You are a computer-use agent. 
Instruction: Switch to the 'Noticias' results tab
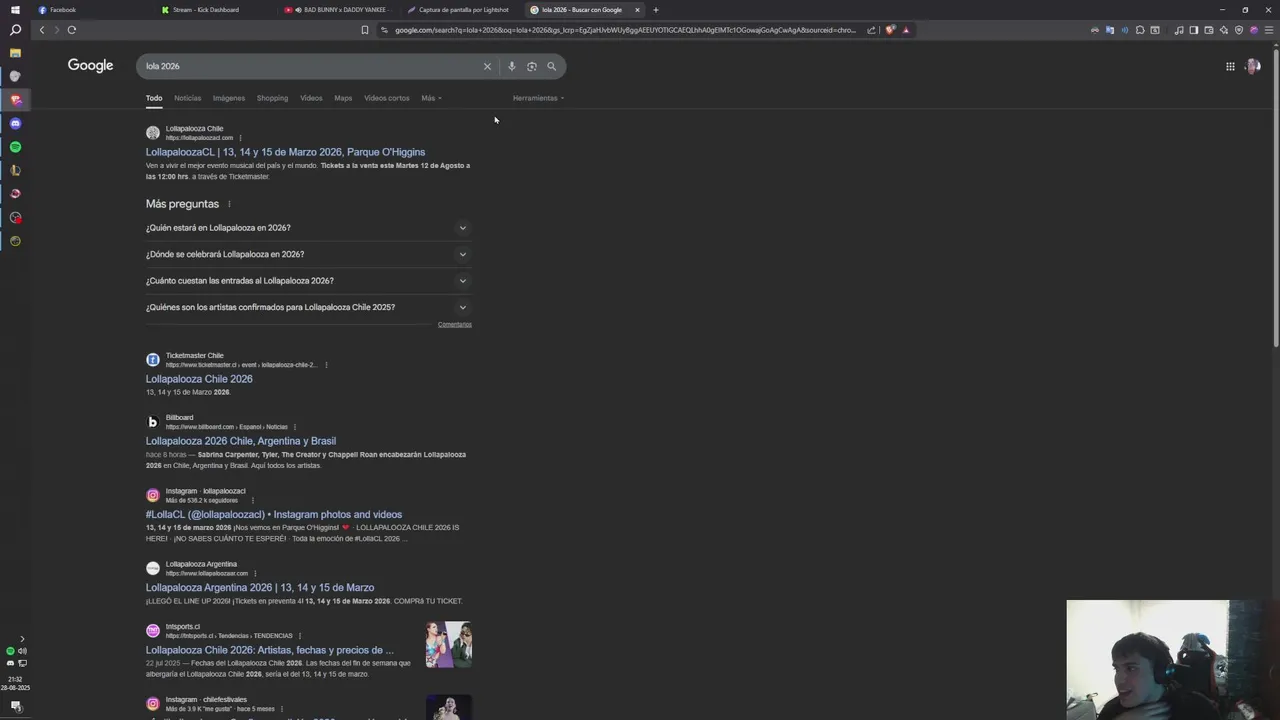pyautogui.click(x=187, y=98)
